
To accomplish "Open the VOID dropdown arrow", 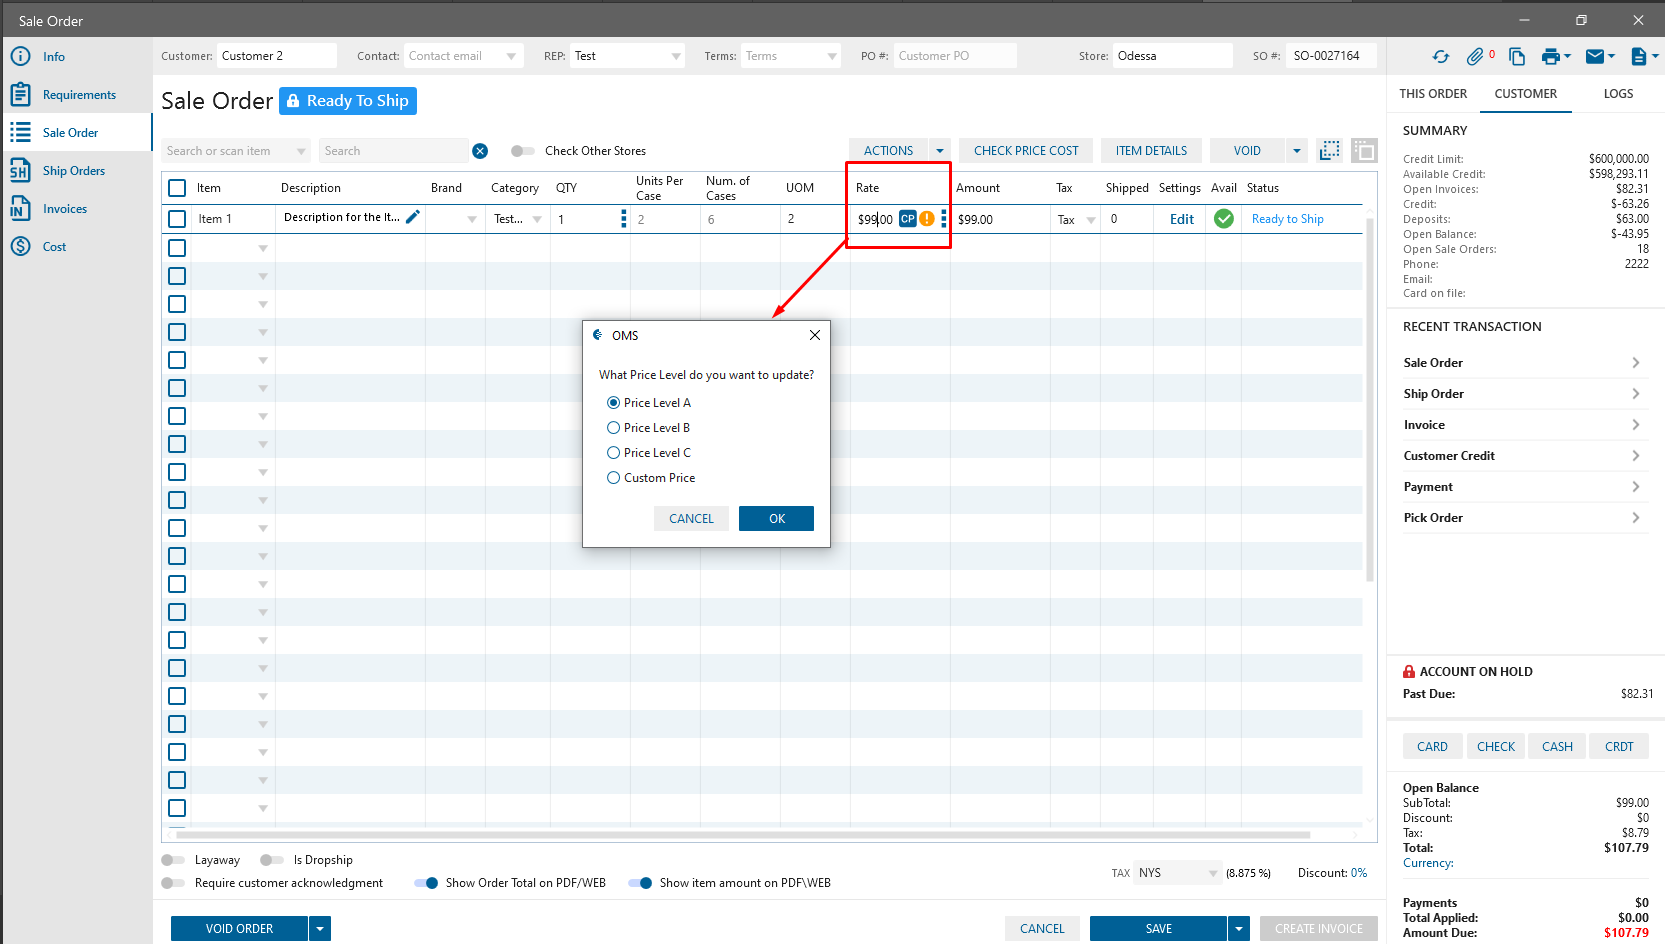I will click(x=1297, y=151).
